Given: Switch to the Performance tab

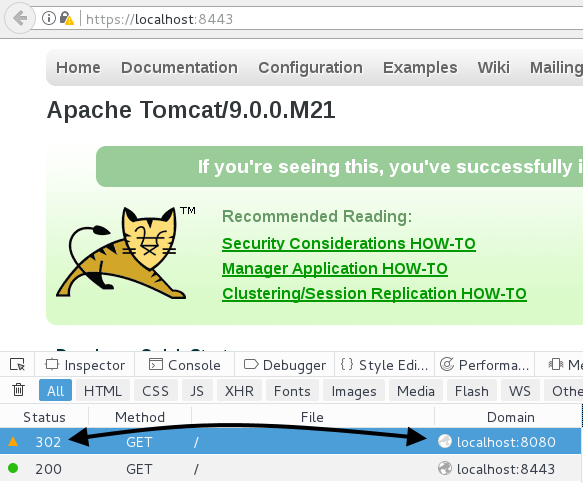Looking at the screenshot, I should [484, 365].
